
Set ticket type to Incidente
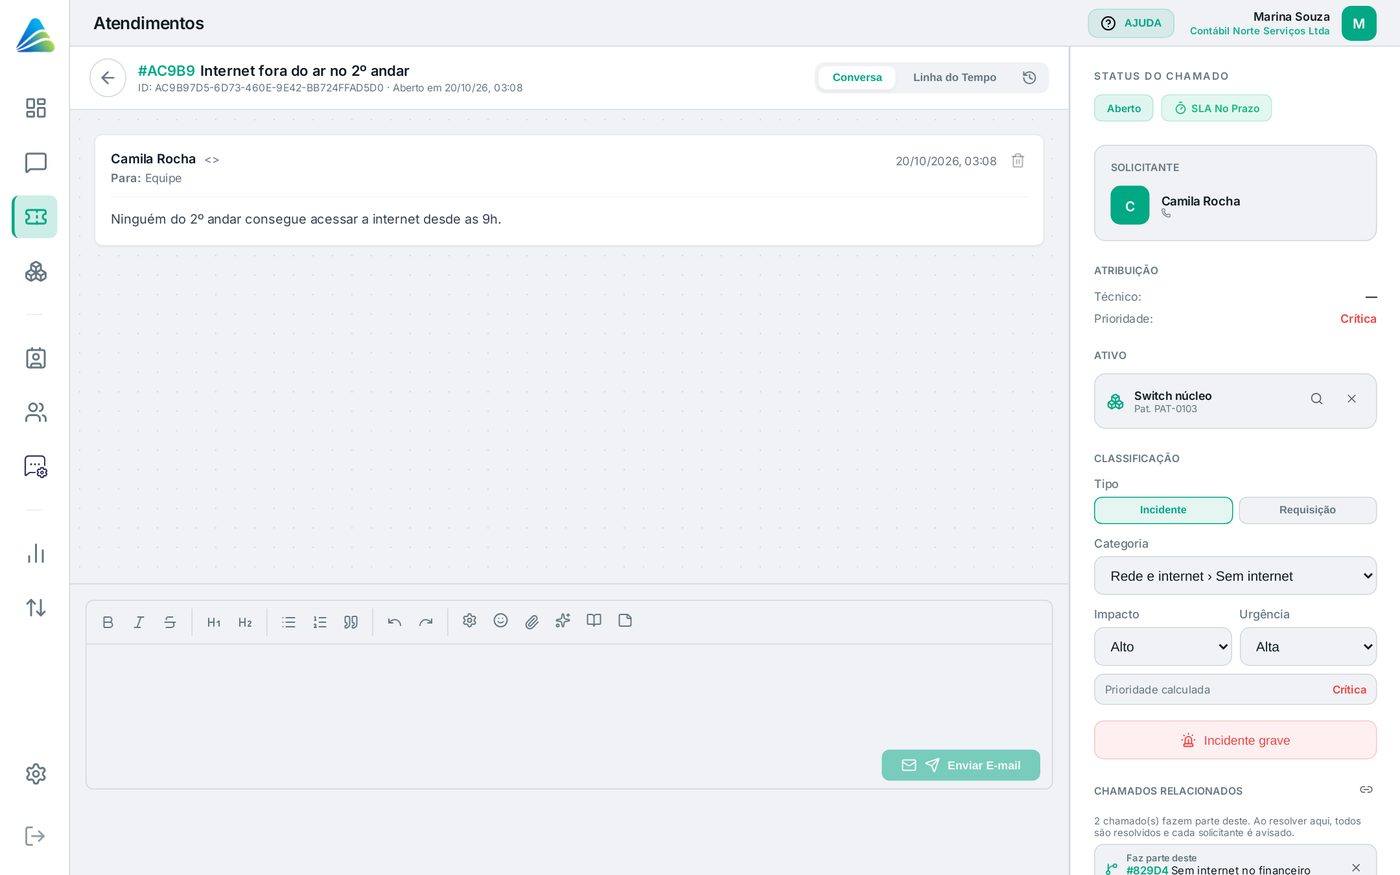(x=1163, y=510)
